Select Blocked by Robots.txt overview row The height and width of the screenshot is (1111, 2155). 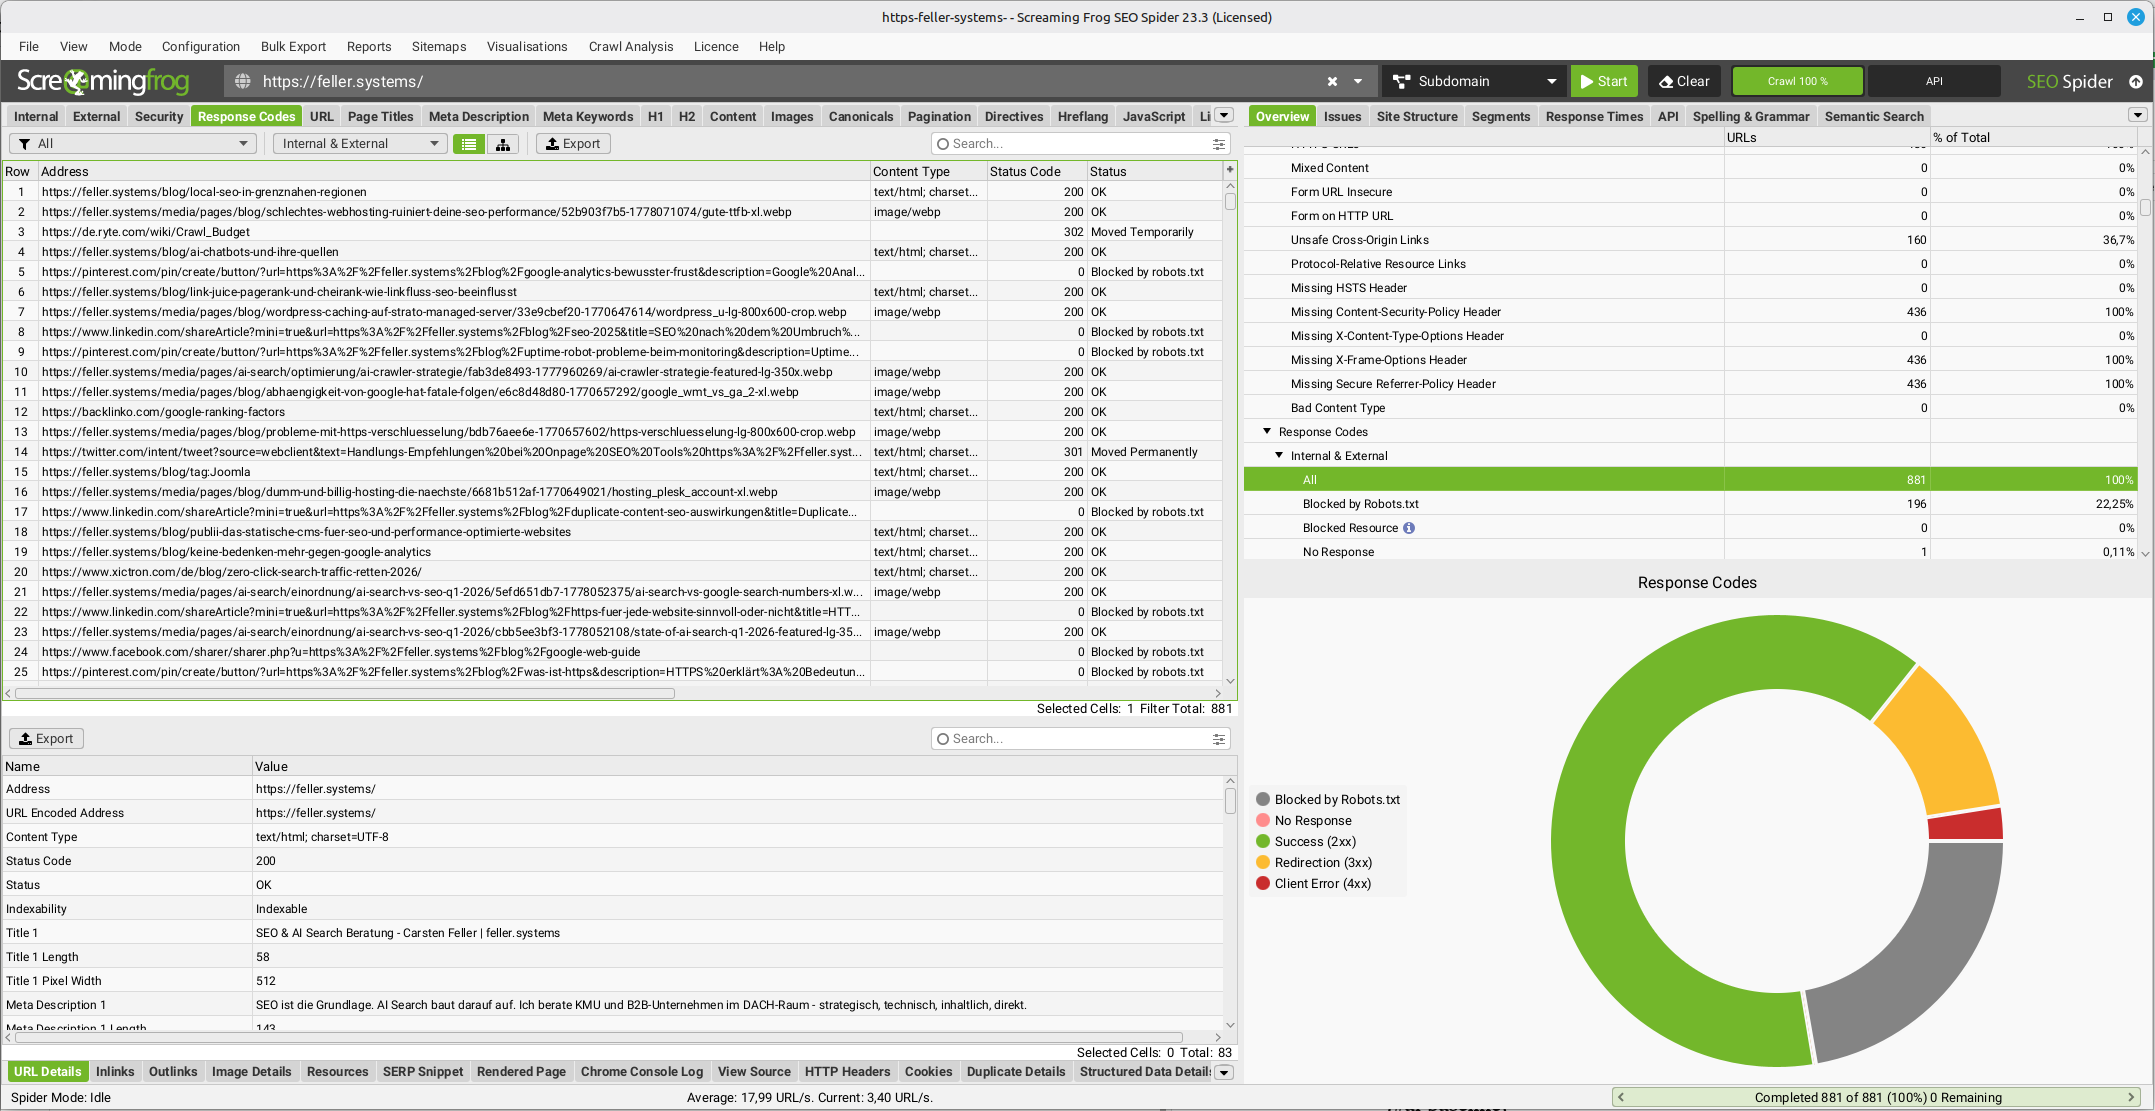click(1690, 504)
